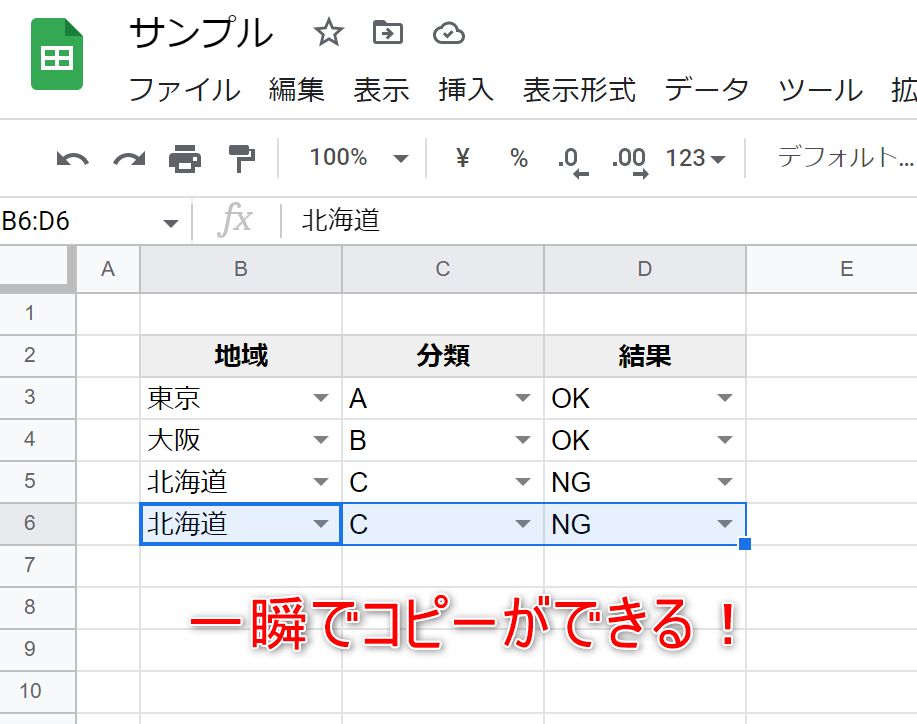Open the 123 number format dropdown
The width and height of the screenshot is (917, 724).
[695, 158]
